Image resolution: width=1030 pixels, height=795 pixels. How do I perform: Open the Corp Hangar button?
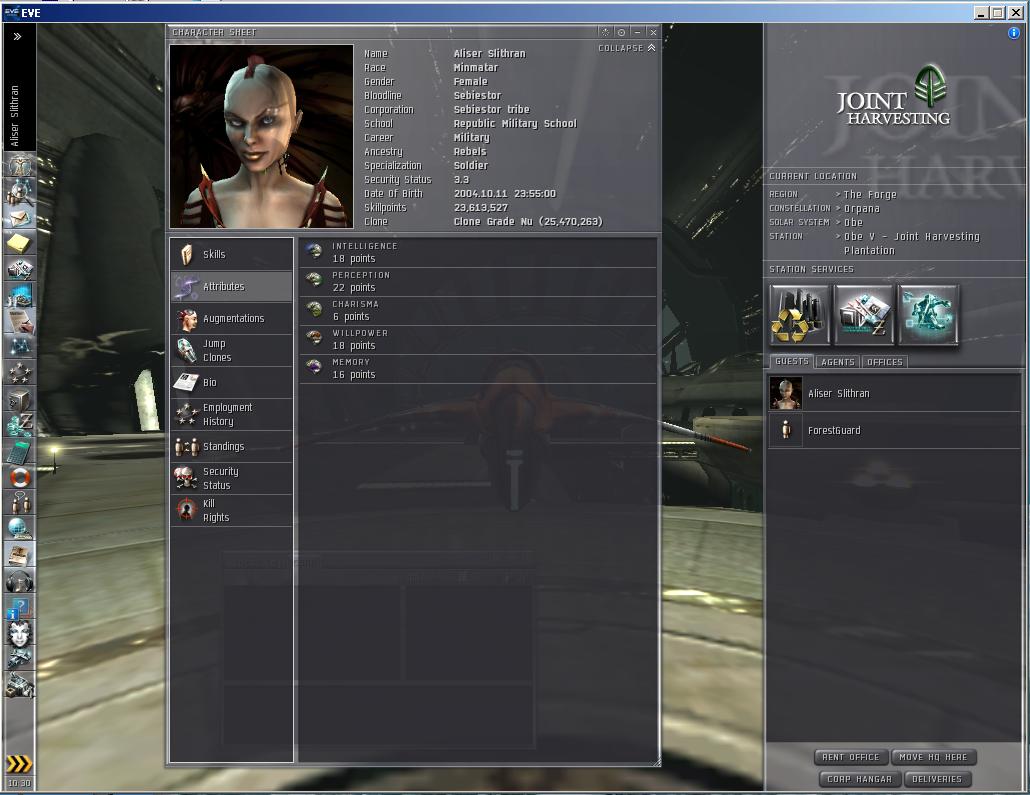859,779
